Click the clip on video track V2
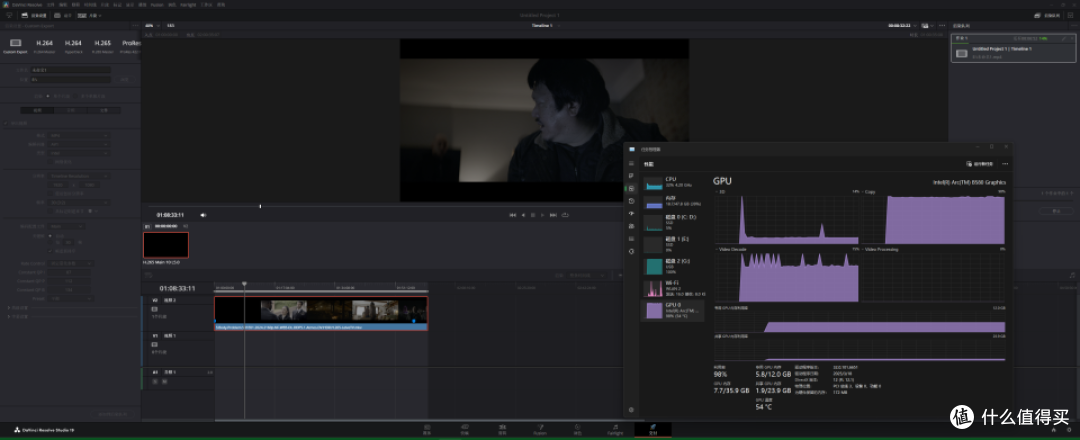1080x440 pixels. tap(321, 313)
